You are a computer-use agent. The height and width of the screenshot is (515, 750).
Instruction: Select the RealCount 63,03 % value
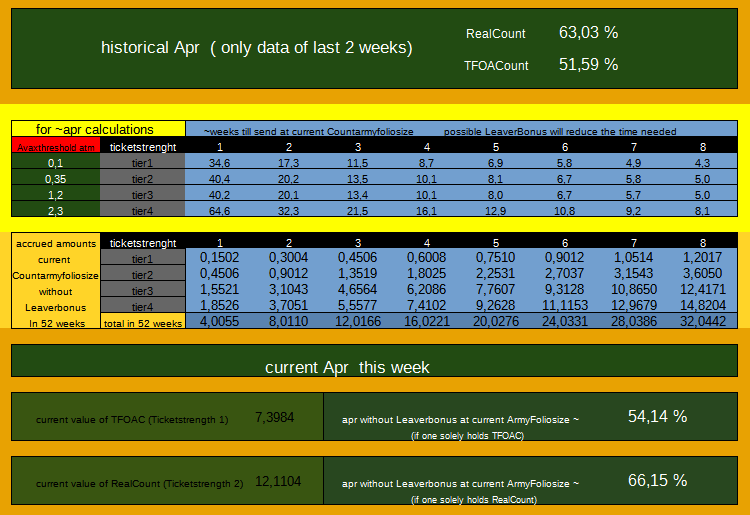point(588,33)
